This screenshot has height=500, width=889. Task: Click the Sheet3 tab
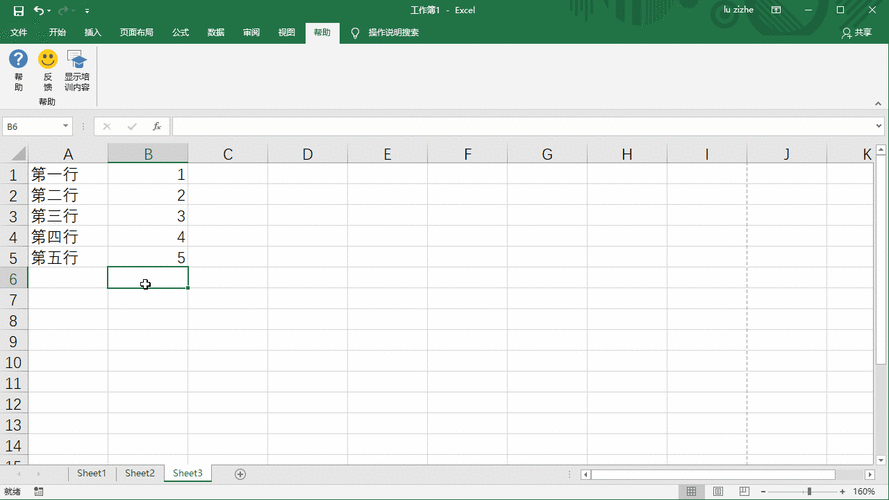(188, 473)
